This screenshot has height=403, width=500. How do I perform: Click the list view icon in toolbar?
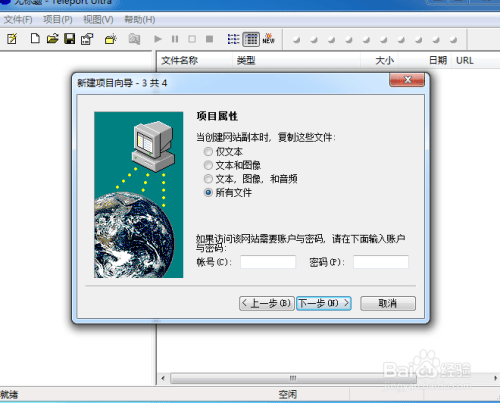(x=233, y=39)
